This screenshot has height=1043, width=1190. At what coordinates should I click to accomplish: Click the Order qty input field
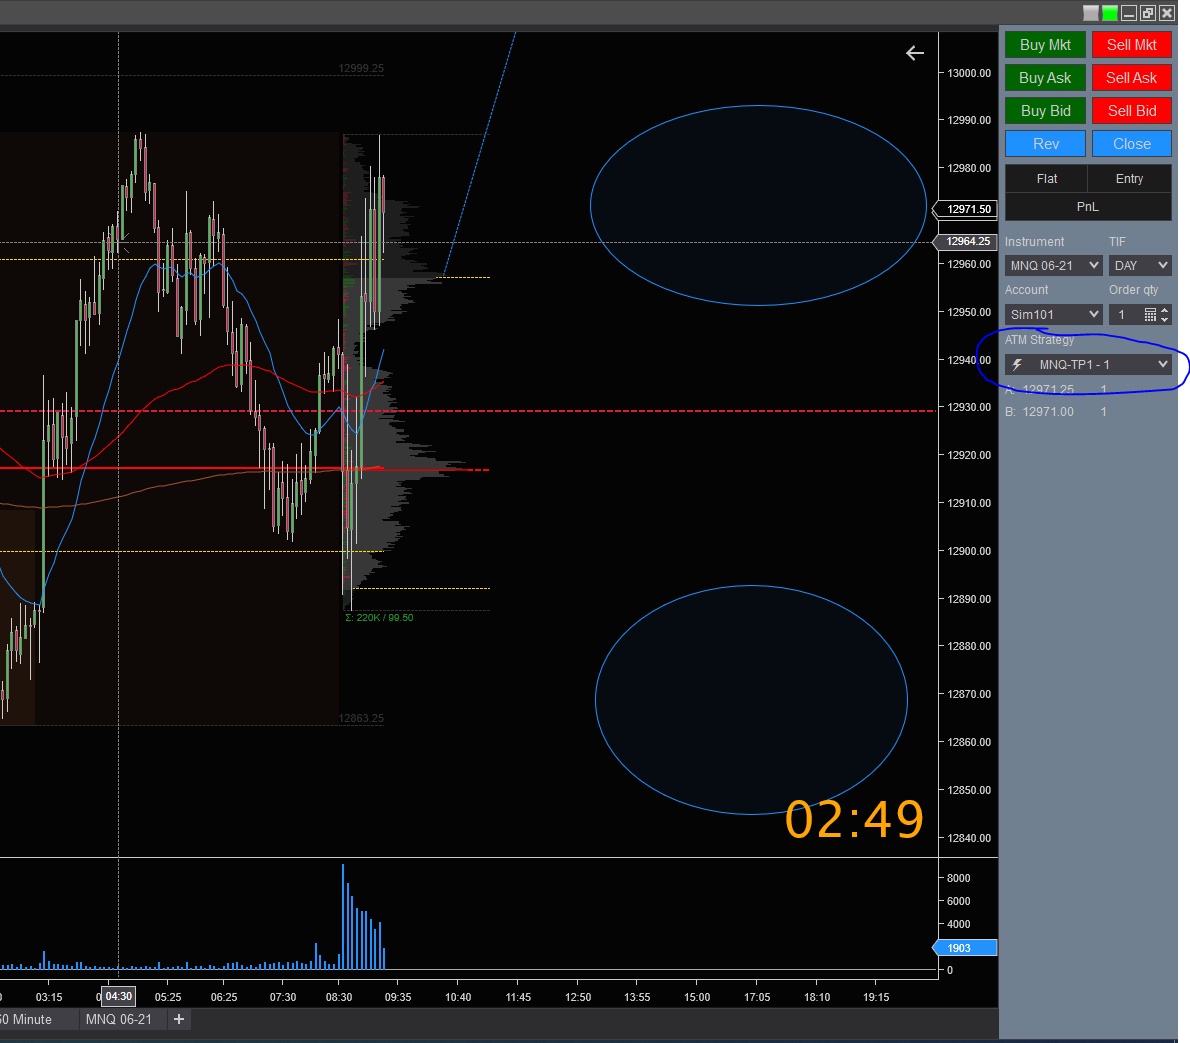point(1126,314)
